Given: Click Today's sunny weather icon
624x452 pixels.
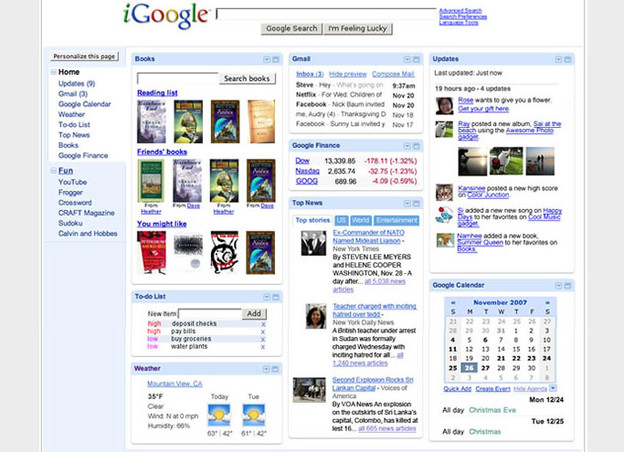Looking at the screenshot, I should tap(219, 415).
